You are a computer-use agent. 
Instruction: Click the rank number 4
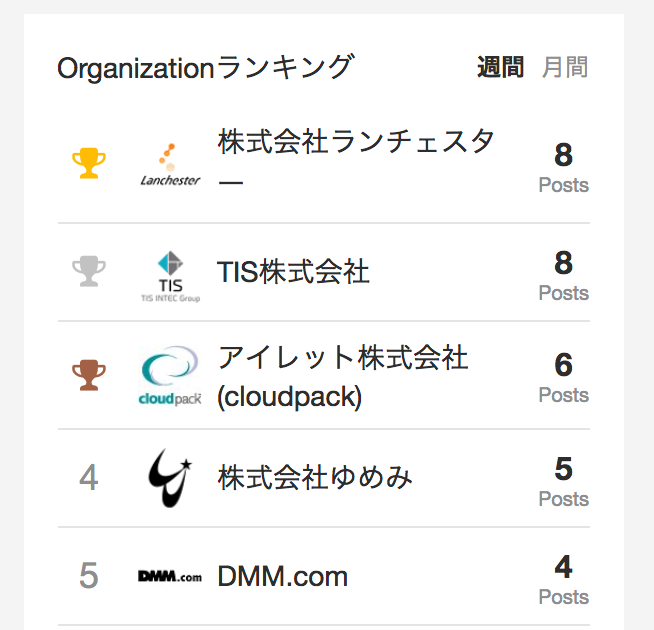(88, 478)
